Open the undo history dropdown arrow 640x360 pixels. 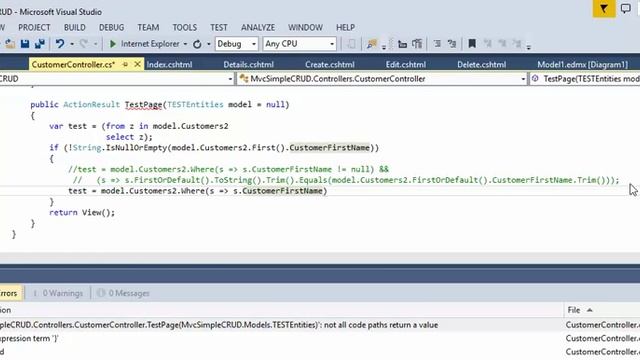click(x=72, y=44)
